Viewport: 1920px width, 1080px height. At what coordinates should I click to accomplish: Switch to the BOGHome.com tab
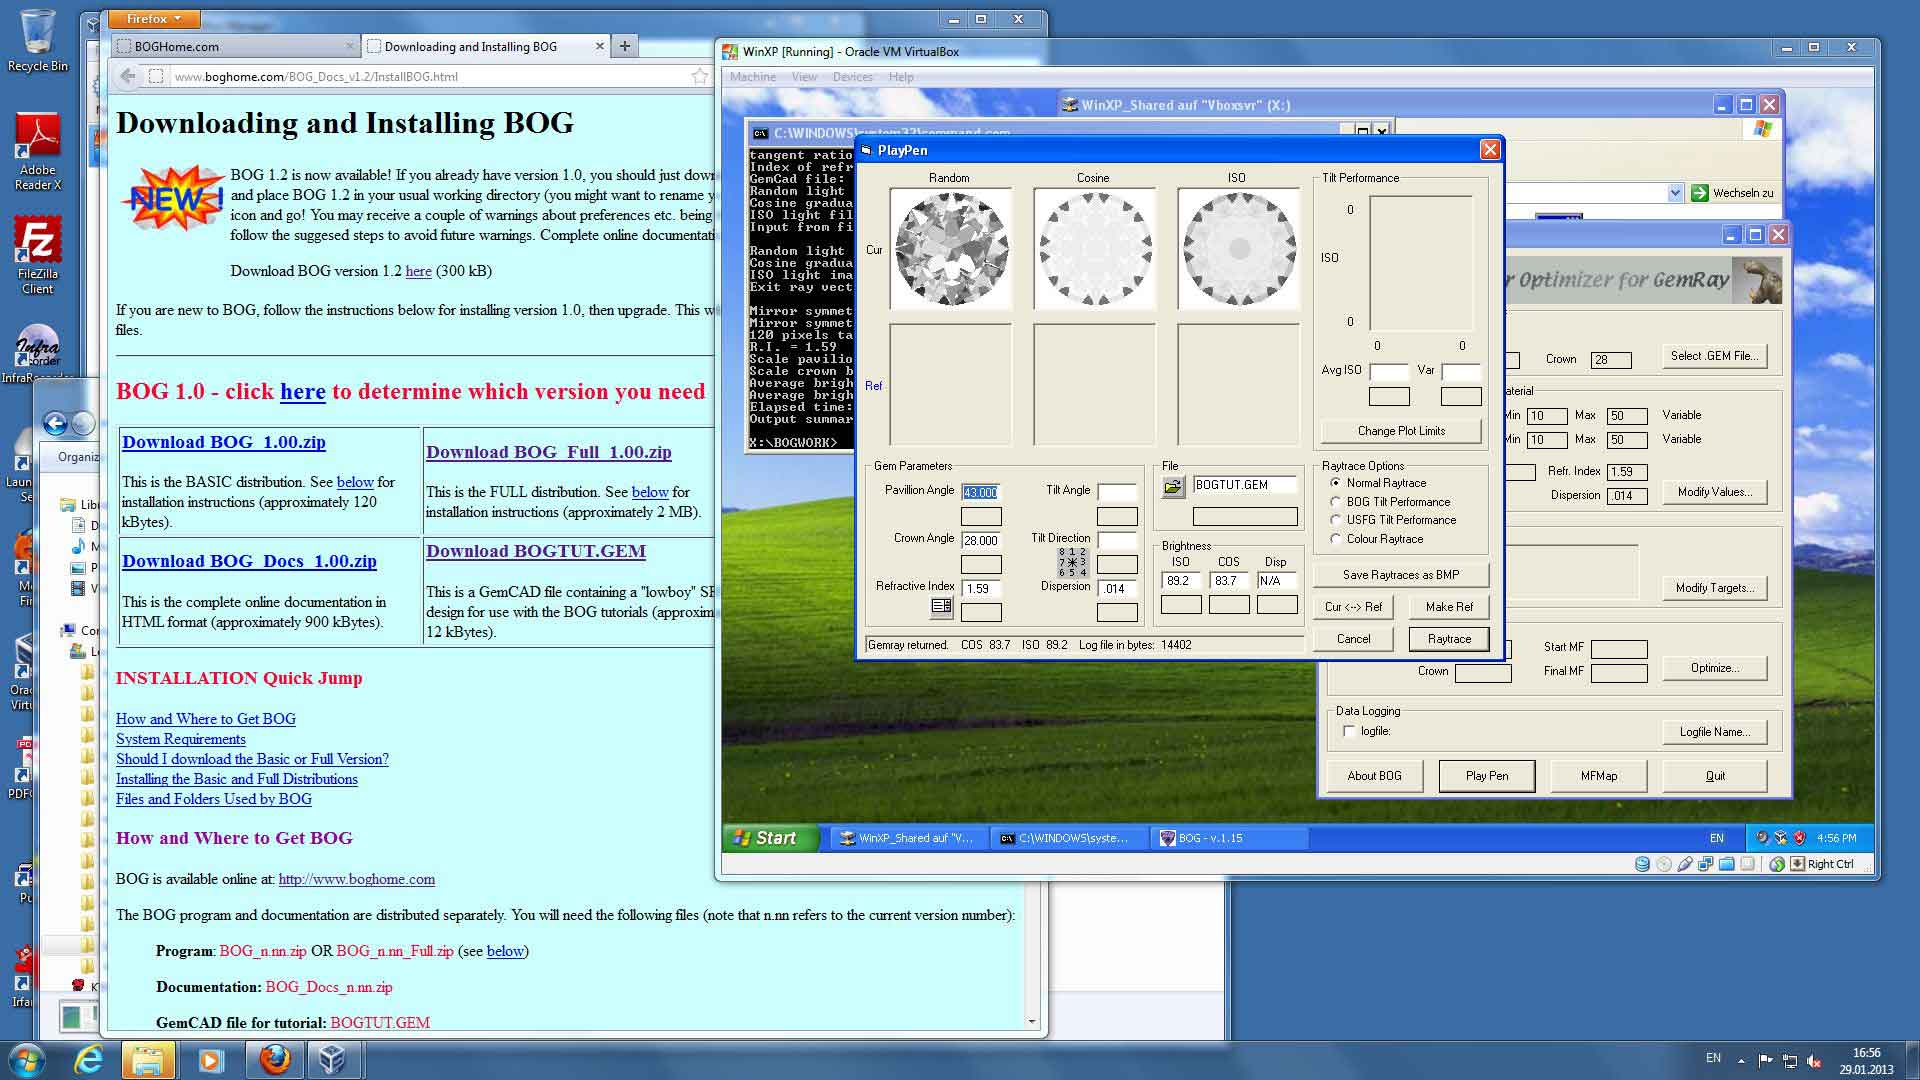pos(234,46)
